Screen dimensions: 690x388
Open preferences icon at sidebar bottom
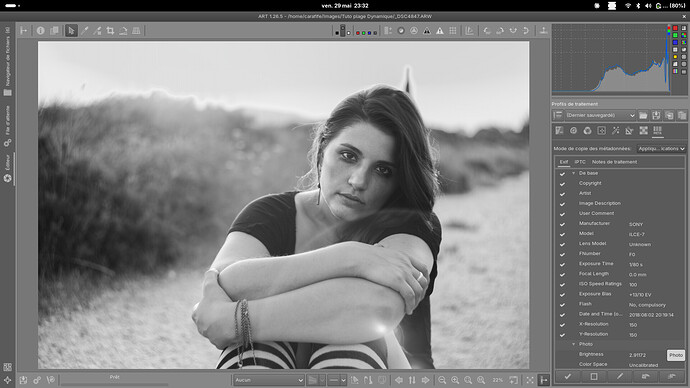(7, 380)
